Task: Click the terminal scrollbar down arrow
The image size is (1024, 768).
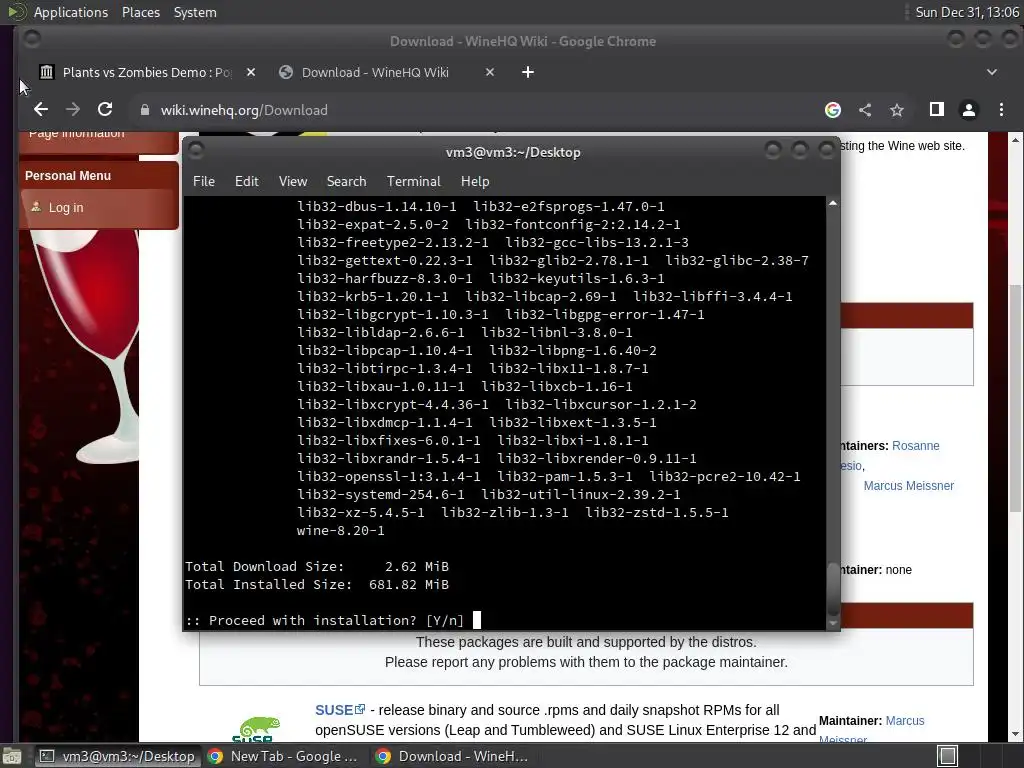Action: tap(833, 623)
